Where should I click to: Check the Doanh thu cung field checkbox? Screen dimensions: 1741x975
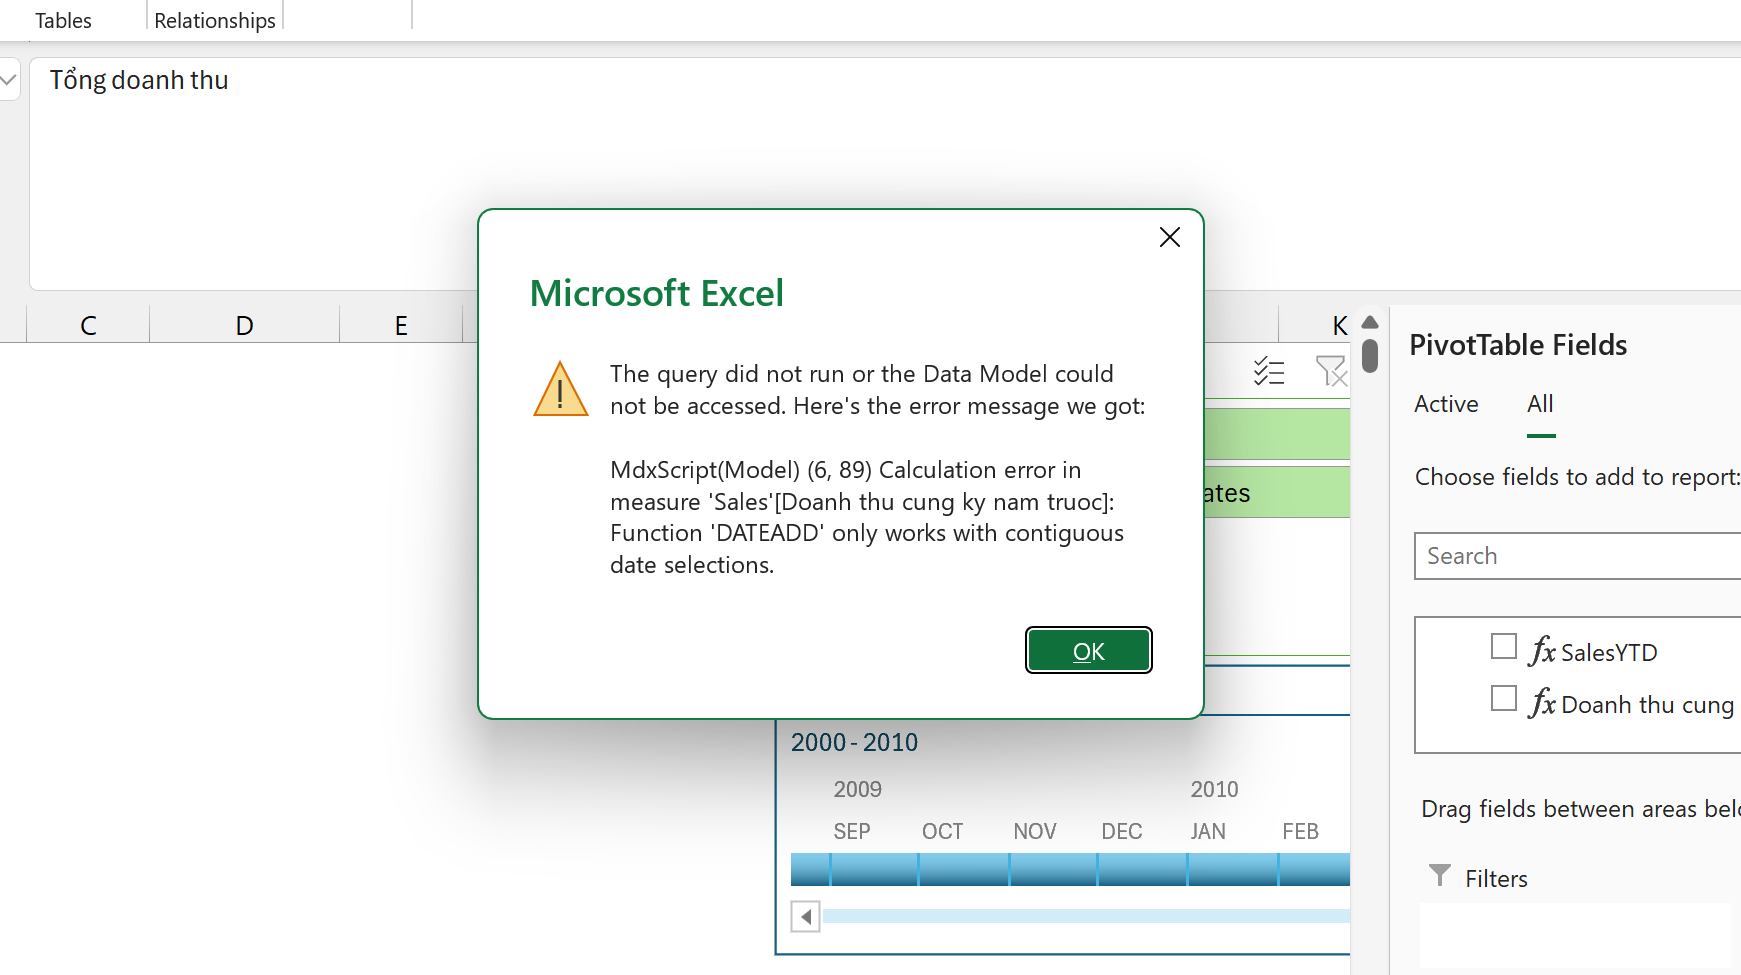(x=1504, y=698)
